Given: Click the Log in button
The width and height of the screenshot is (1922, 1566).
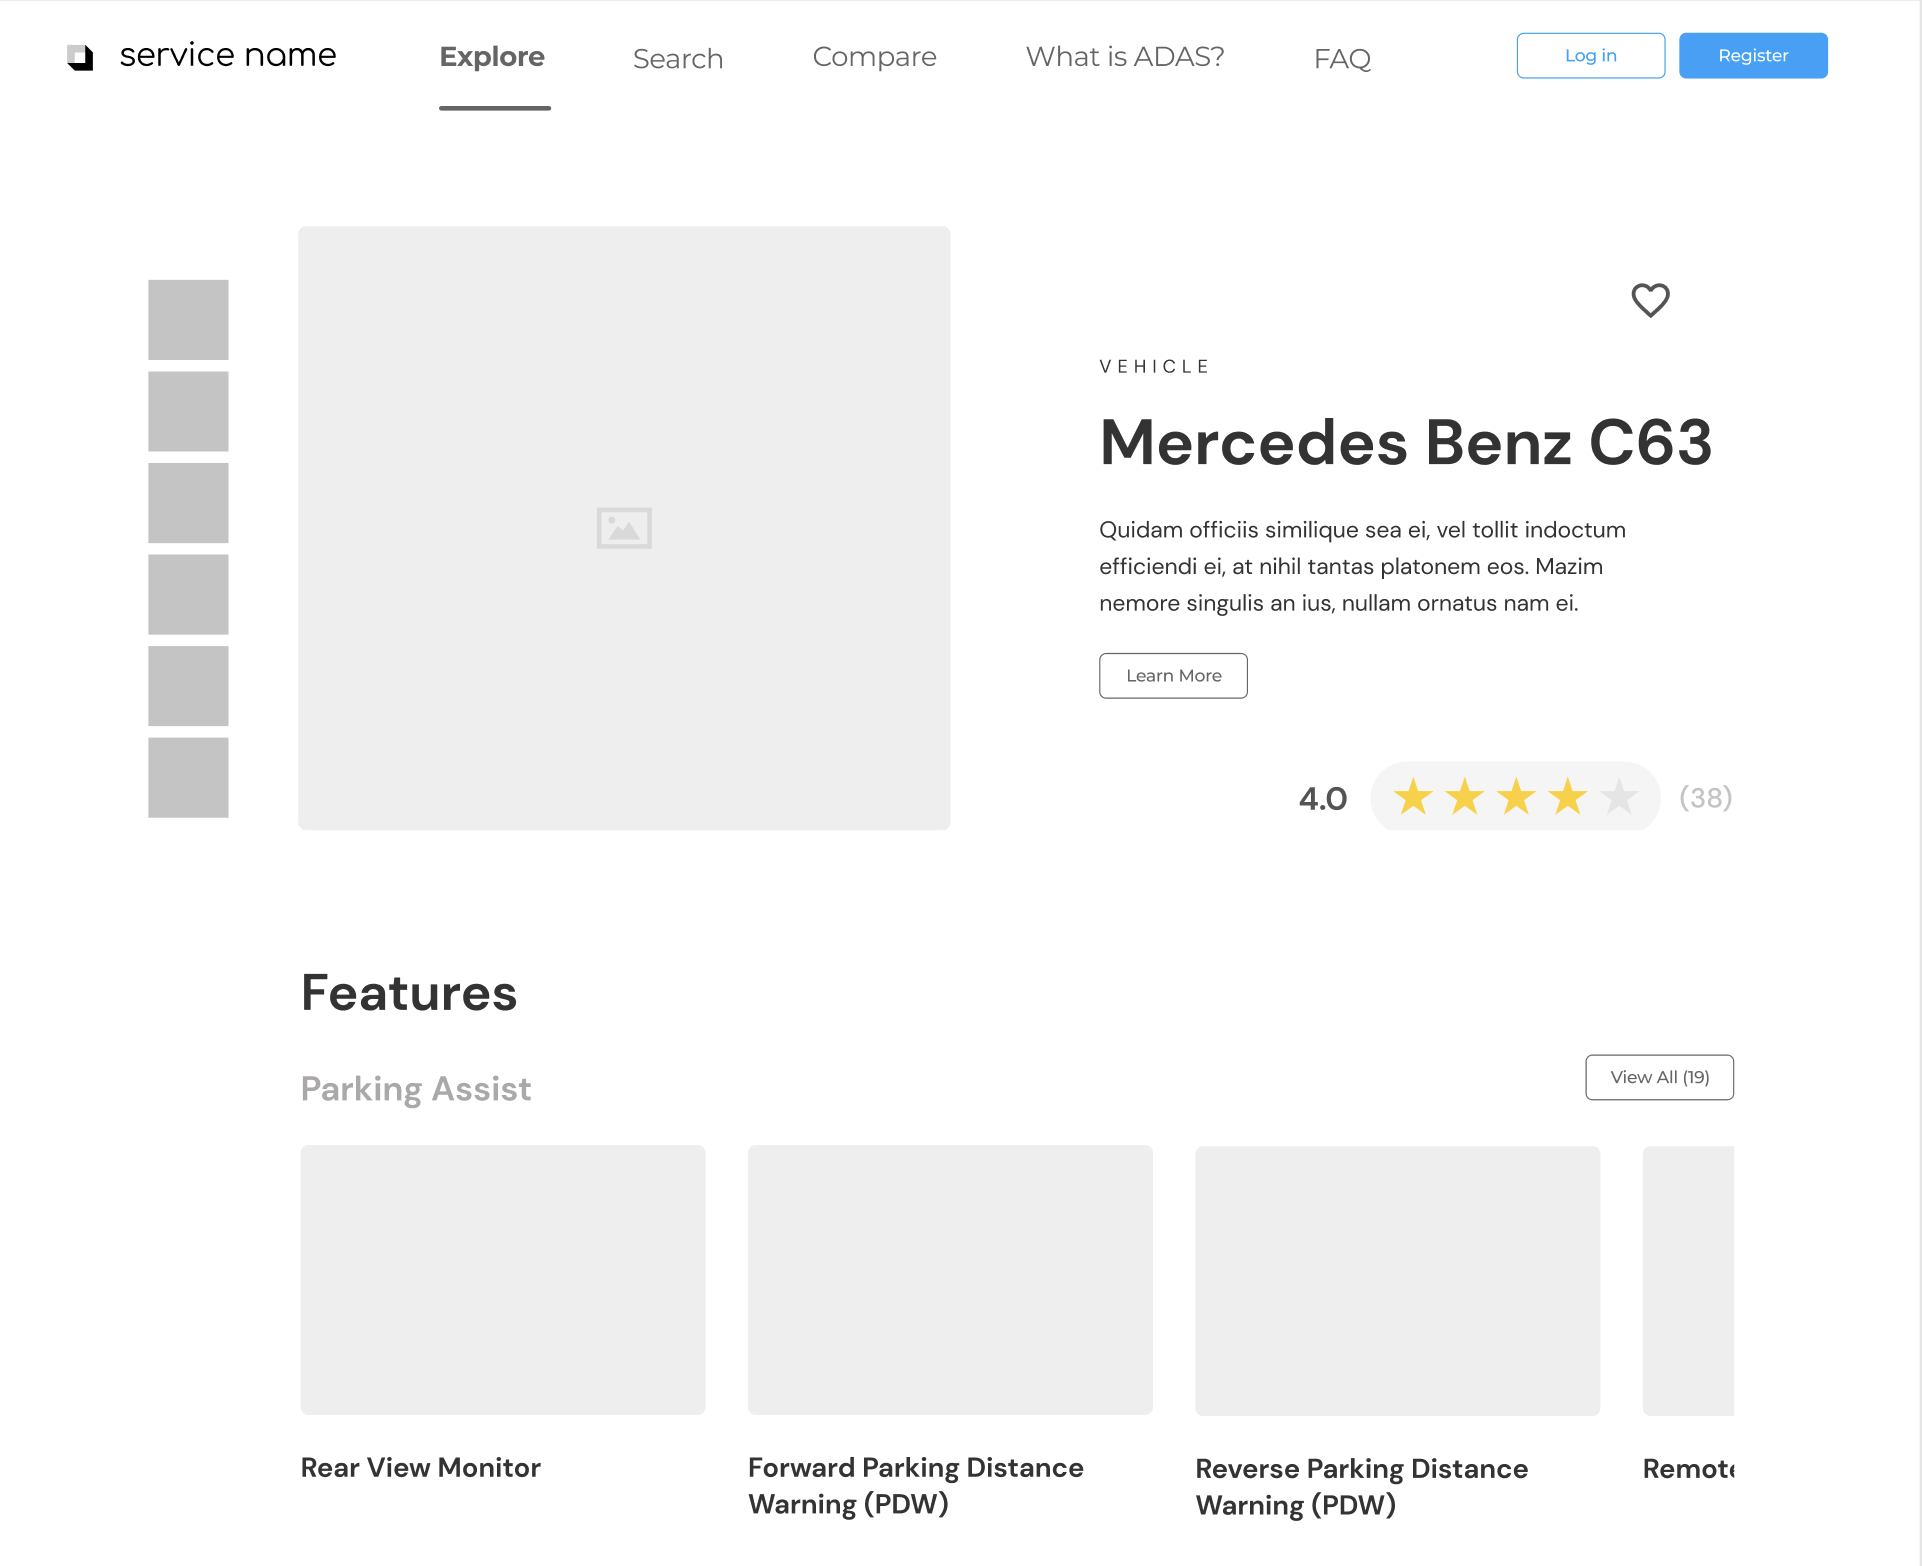Looking at the screenshot, I should pyautogui.click(x=1590, y=56).
